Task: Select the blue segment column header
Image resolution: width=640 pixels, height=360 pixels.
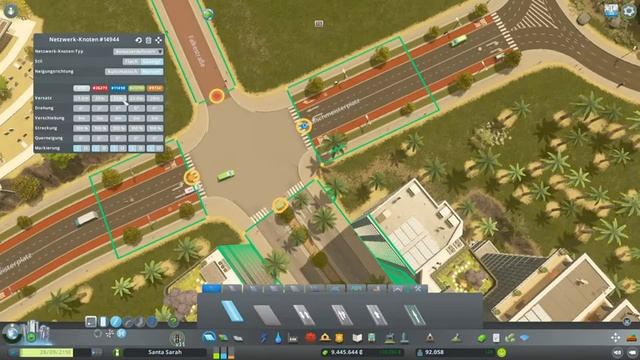Action: (x=118, y=88)
